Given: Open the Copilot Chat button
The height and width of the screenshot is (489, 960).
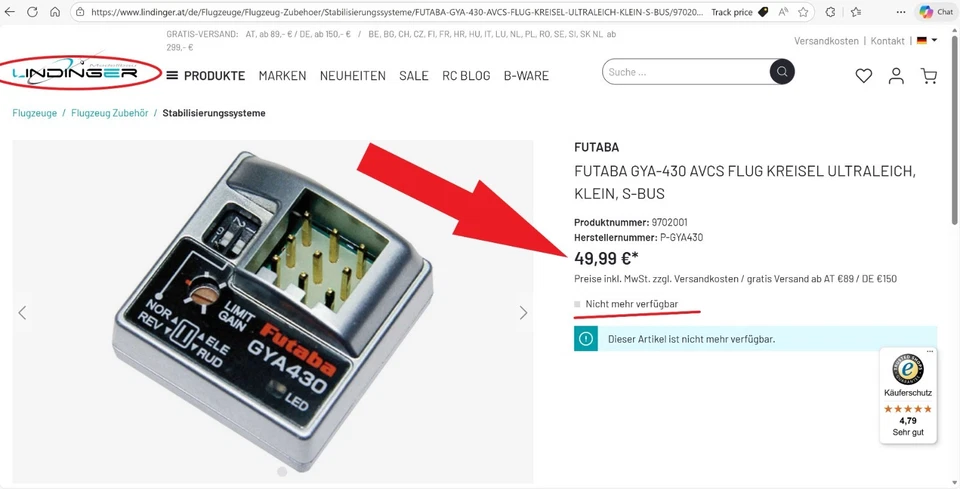Looking at the screenshot, I should click(936, 12).
